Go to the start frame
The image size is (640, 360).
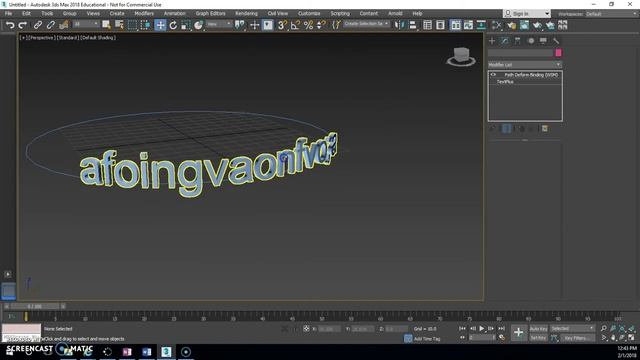(462, 329)
